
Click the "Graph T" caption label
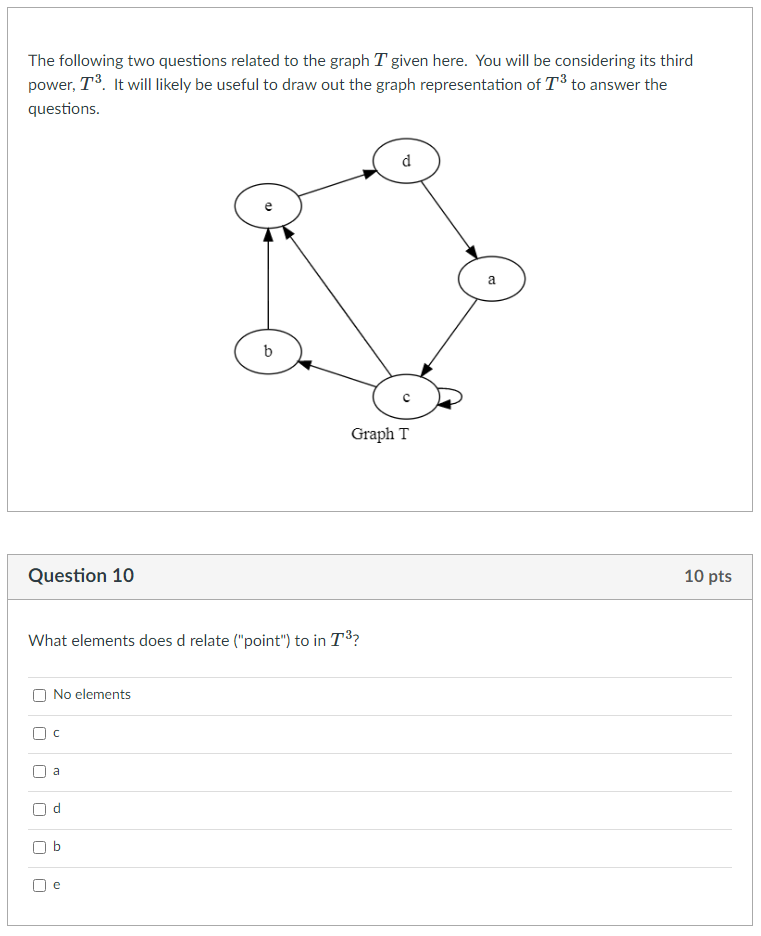pos(380,433)
